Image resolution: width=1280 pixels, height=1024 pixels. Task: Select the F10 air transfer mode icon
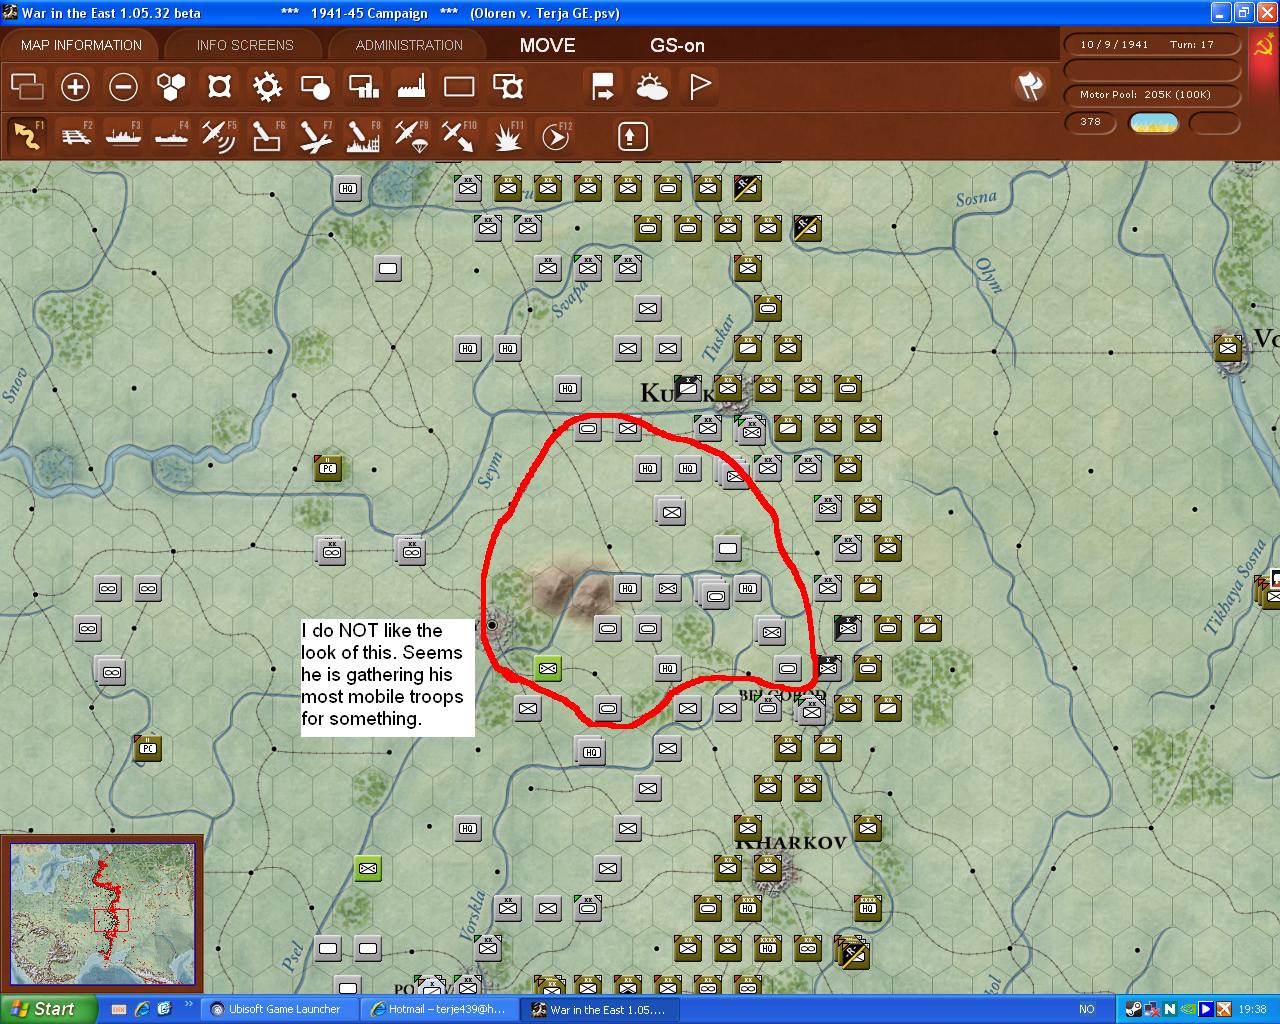(459, 136)
